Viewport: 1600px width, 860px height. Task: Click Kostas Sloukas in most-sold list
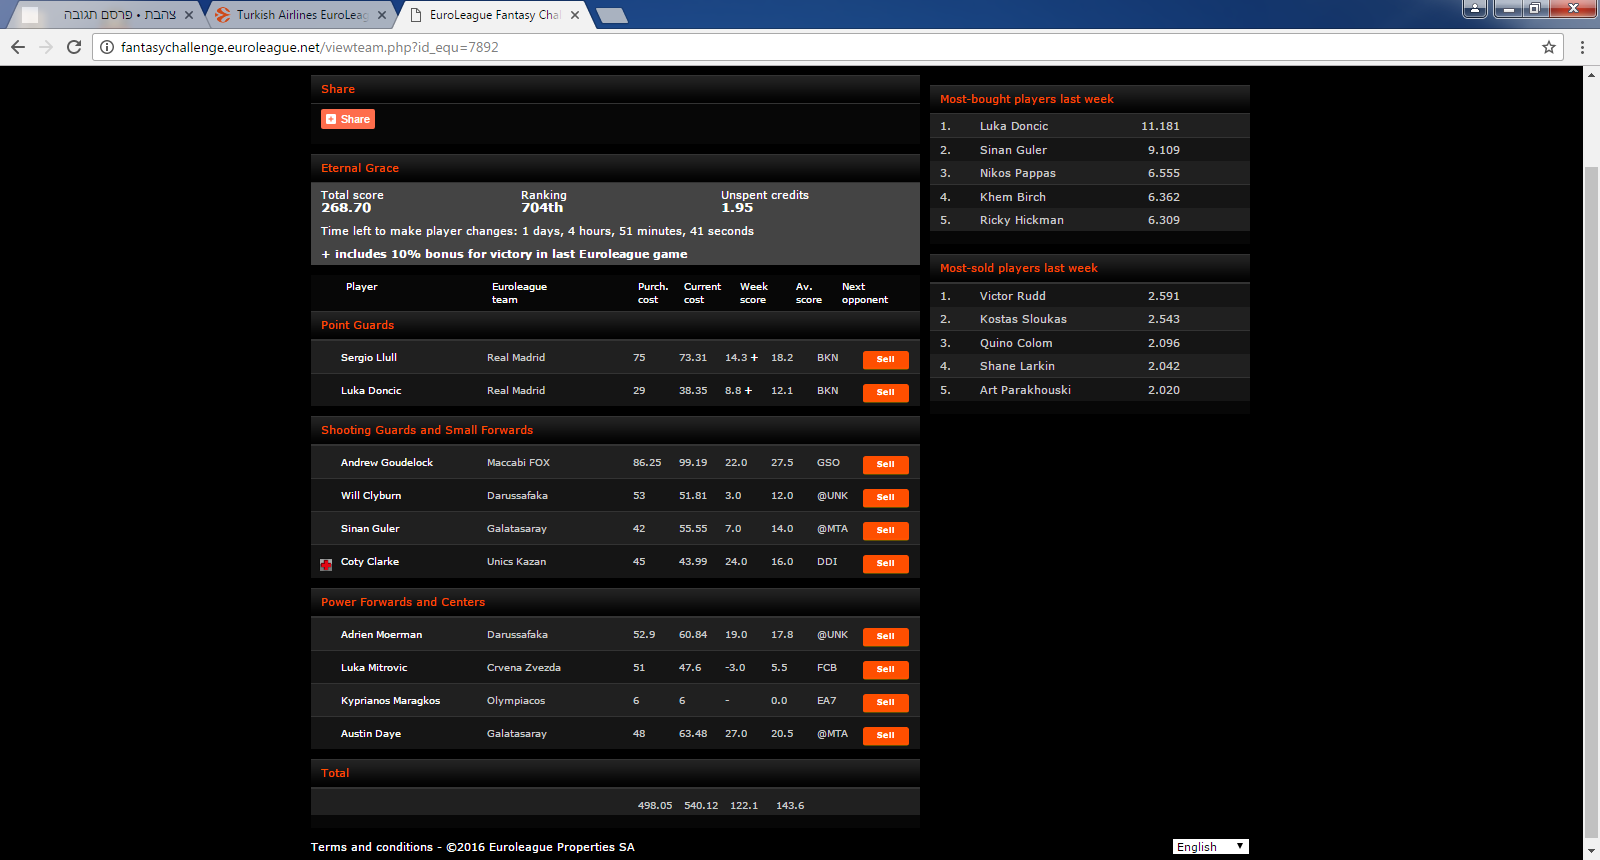coord(1023,319)
